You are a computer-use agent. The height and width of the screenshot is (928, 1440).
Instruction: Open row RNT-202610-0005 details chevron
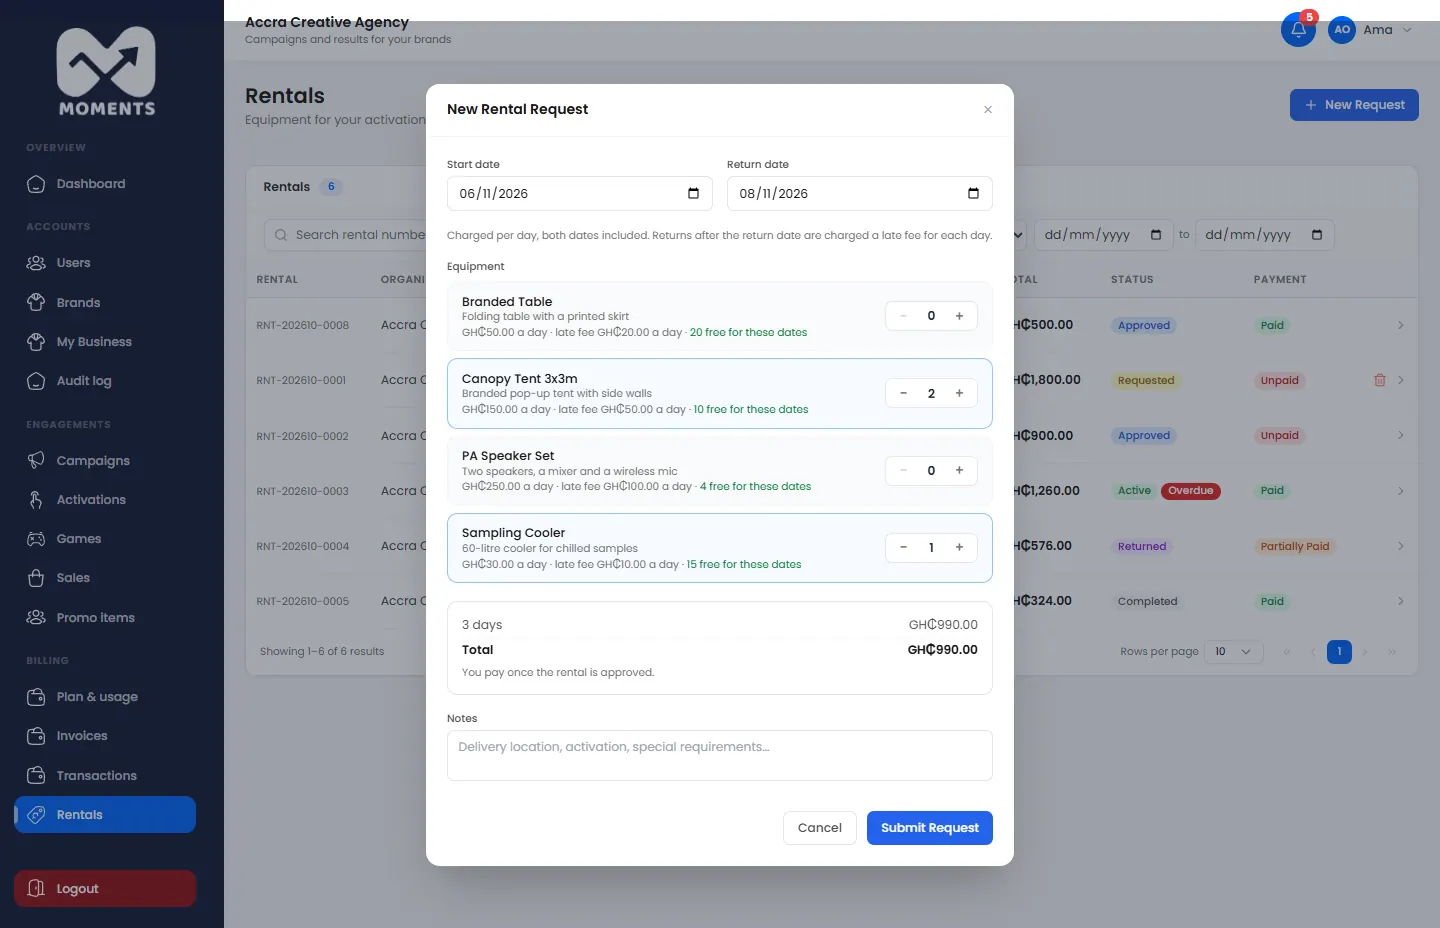(1401, 601)
